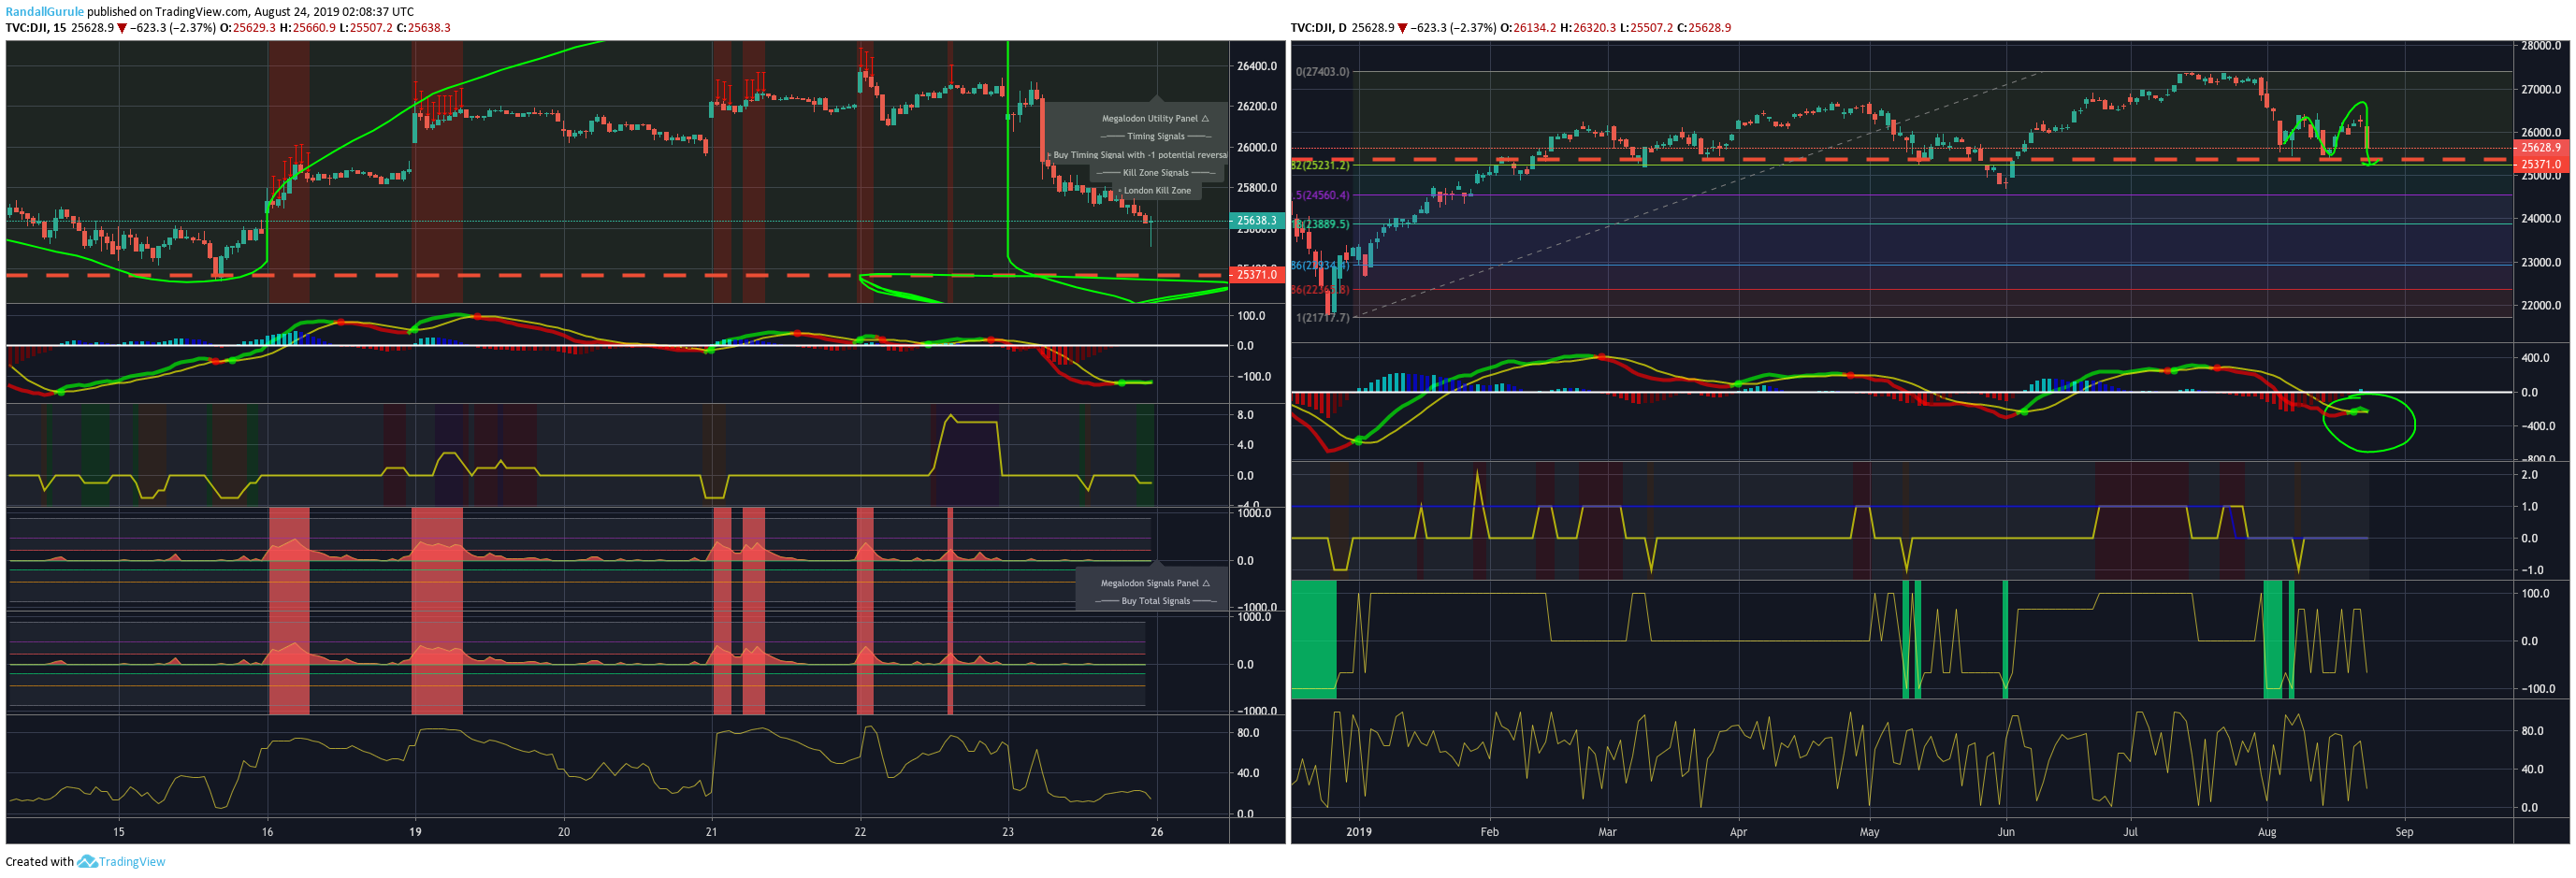2576x878 pixels.
Task: Click the 28000.0 daily price axis label
Action: pyautogui.click(x=2541, y=46)
